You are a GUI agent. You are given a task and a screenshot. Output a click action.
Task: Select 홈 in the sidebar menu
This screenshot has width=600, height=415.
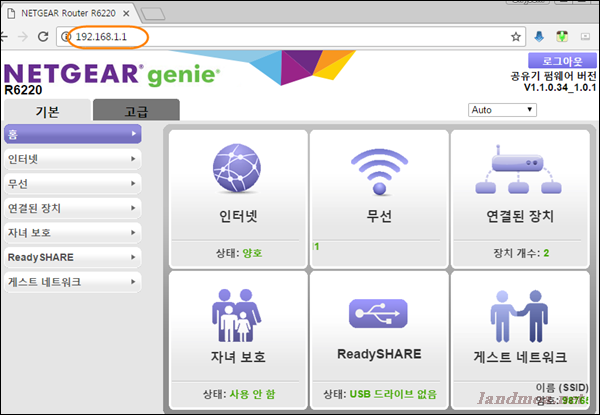click(73, 134)
